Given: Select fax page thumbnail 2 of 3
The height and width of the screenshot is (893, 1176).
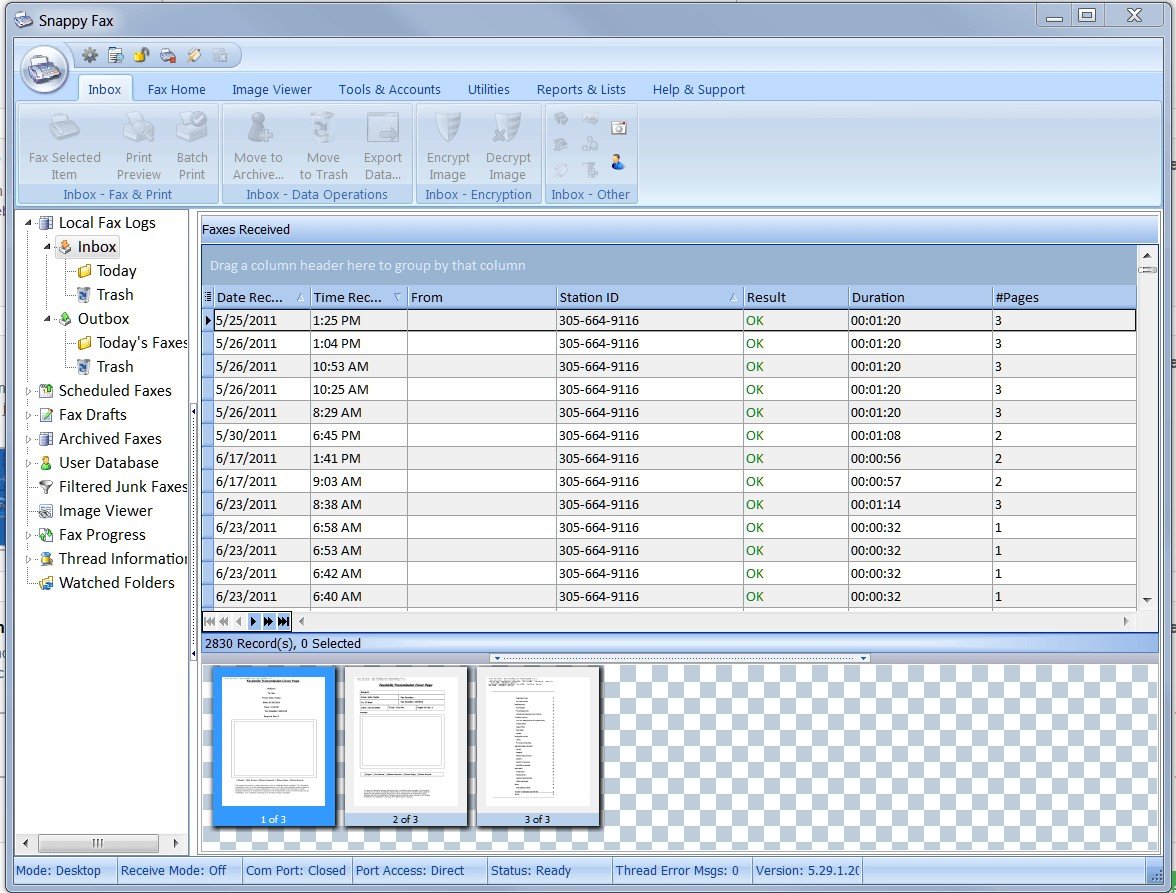Looking at the screenshot, I should pos(405,746).
